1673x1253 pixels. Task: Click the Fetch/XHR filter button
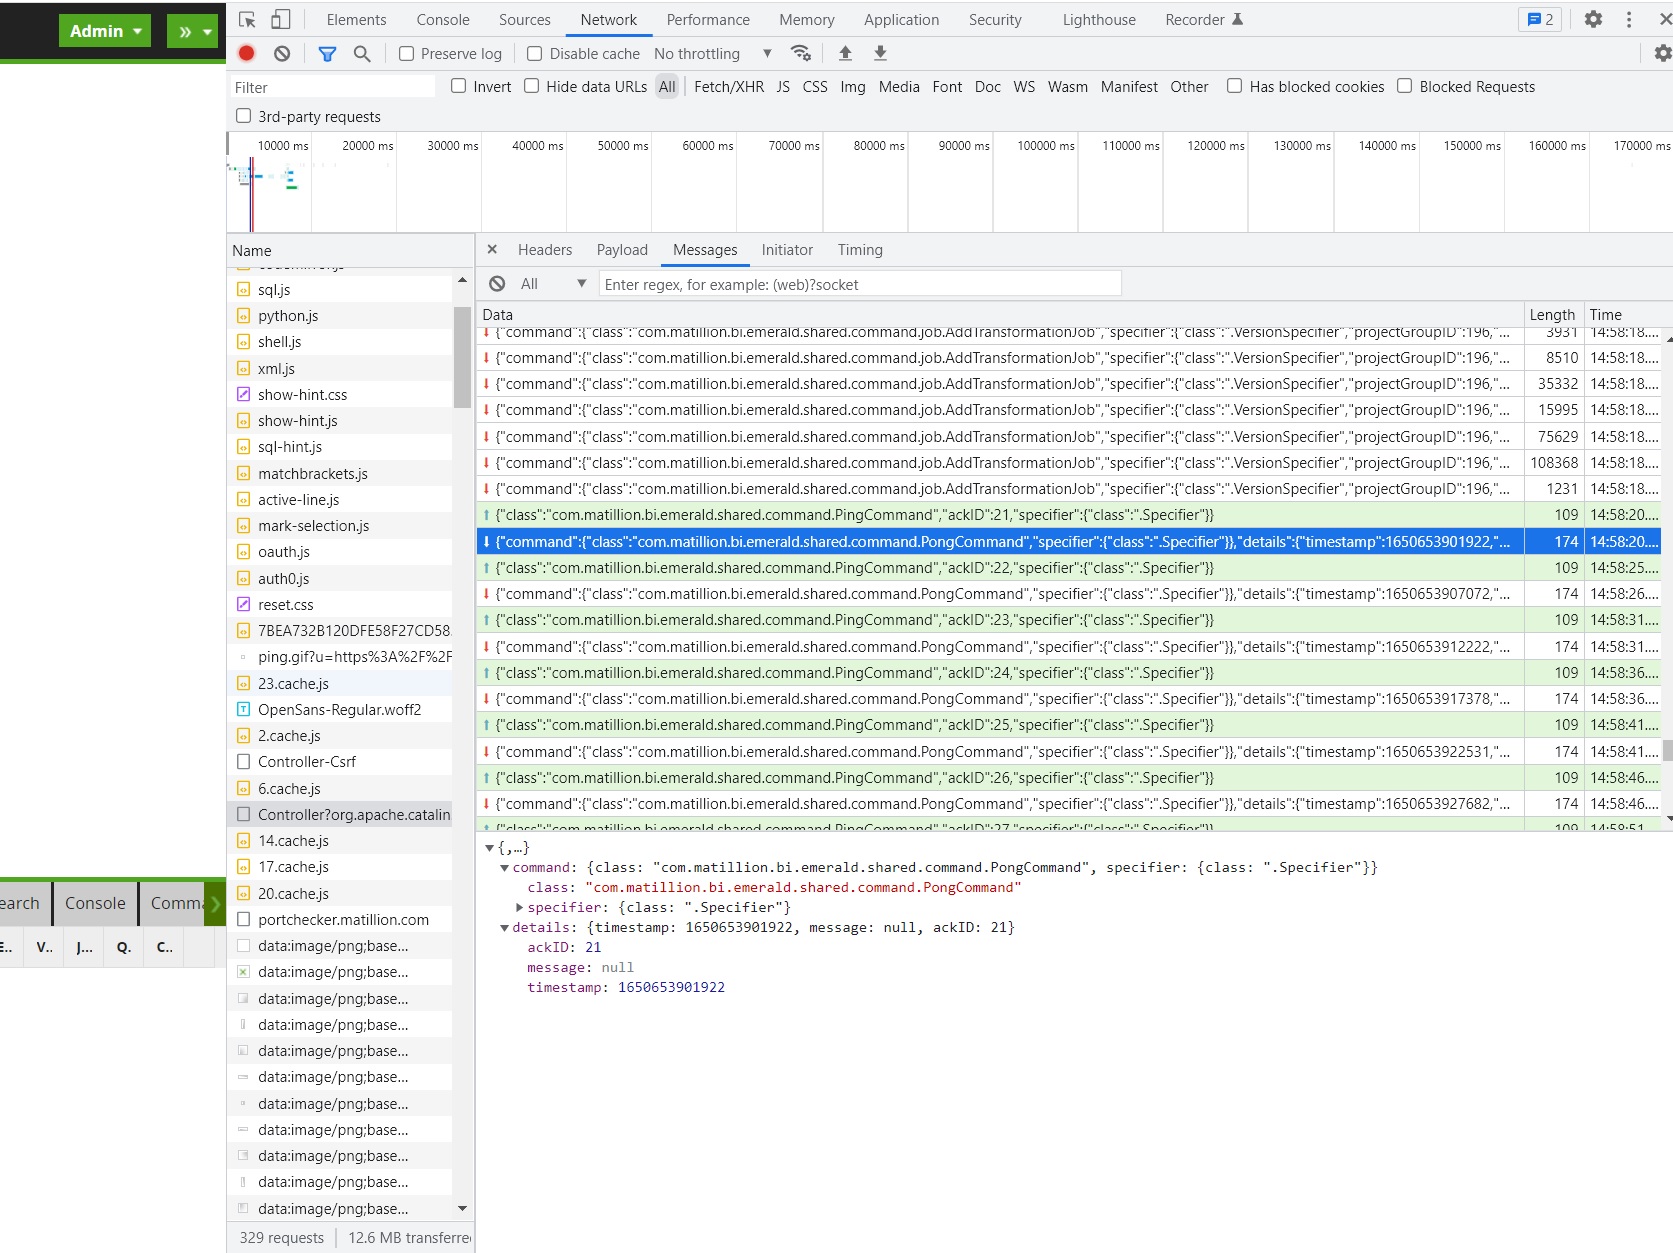[728, 87]
